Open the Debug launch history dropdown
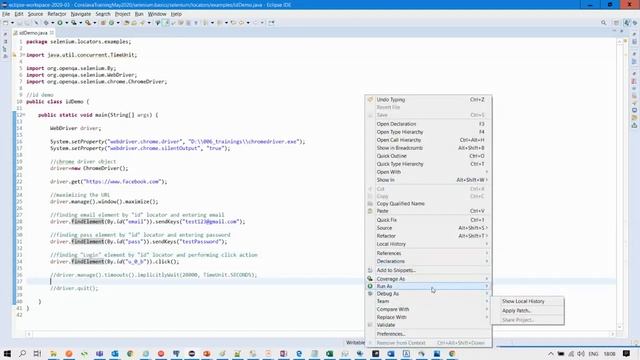640x360 pixels. click(x=52, y=23)
